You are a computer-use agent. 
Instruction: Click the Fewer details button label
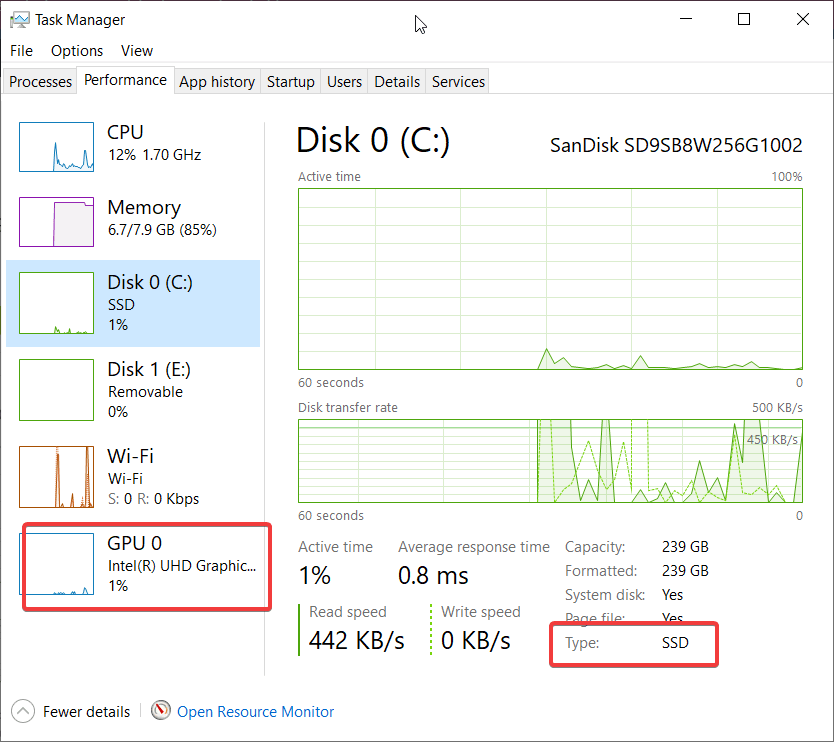point(86,712)
